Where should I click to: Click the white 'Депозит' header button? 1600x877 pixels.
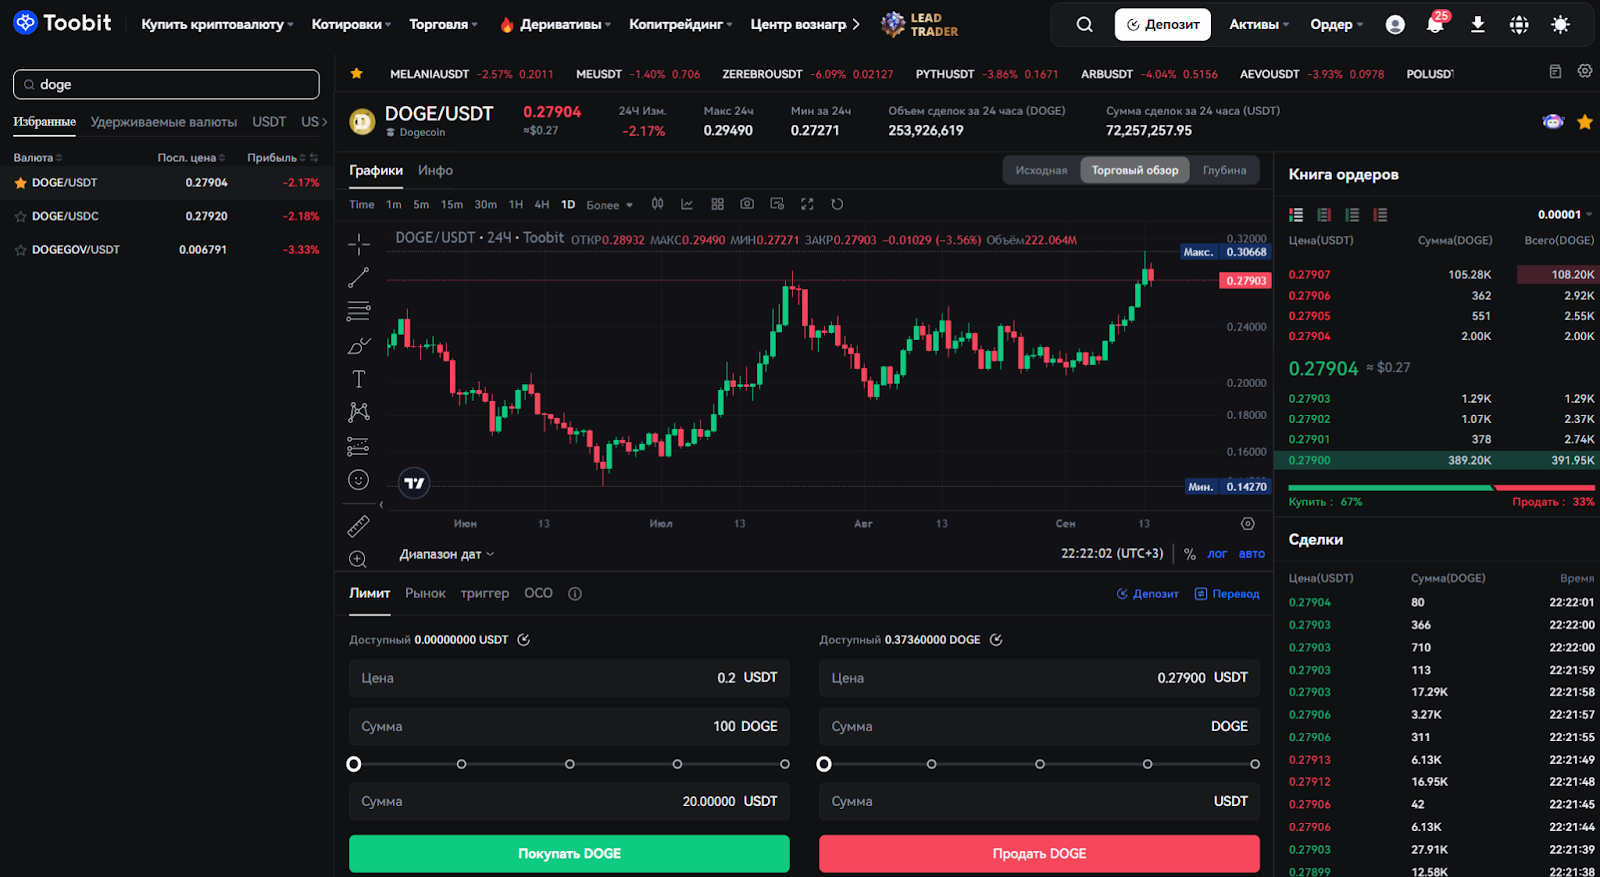(x=1163, y=24)
